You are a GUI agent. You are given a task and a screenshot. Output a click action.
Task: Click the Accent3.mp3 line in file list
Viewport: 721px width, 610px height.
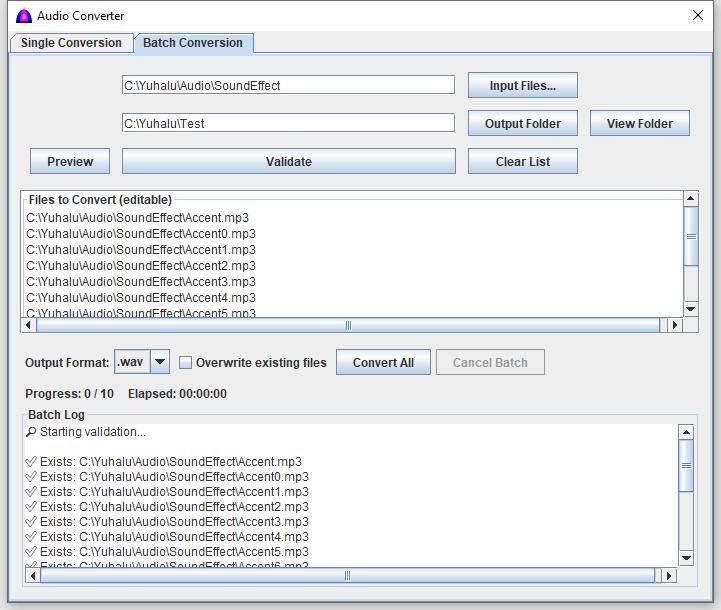click(x=141, y=281)
